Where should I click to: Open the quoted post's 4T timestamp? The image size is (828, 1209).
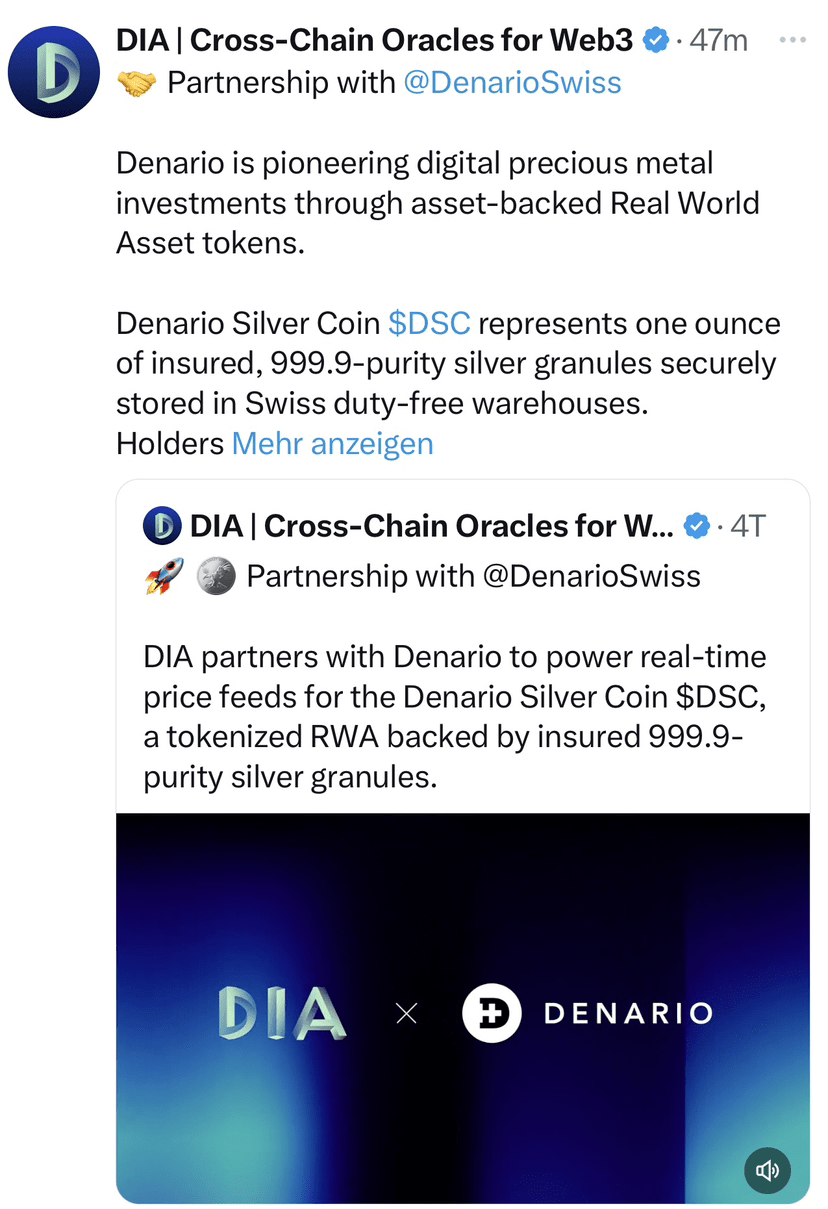(x=747, y=525)
